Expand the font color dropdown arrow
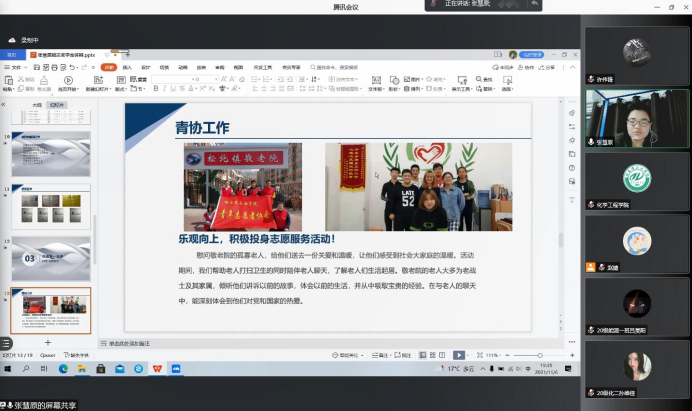The image size is (692, 411). click(194, 89)
